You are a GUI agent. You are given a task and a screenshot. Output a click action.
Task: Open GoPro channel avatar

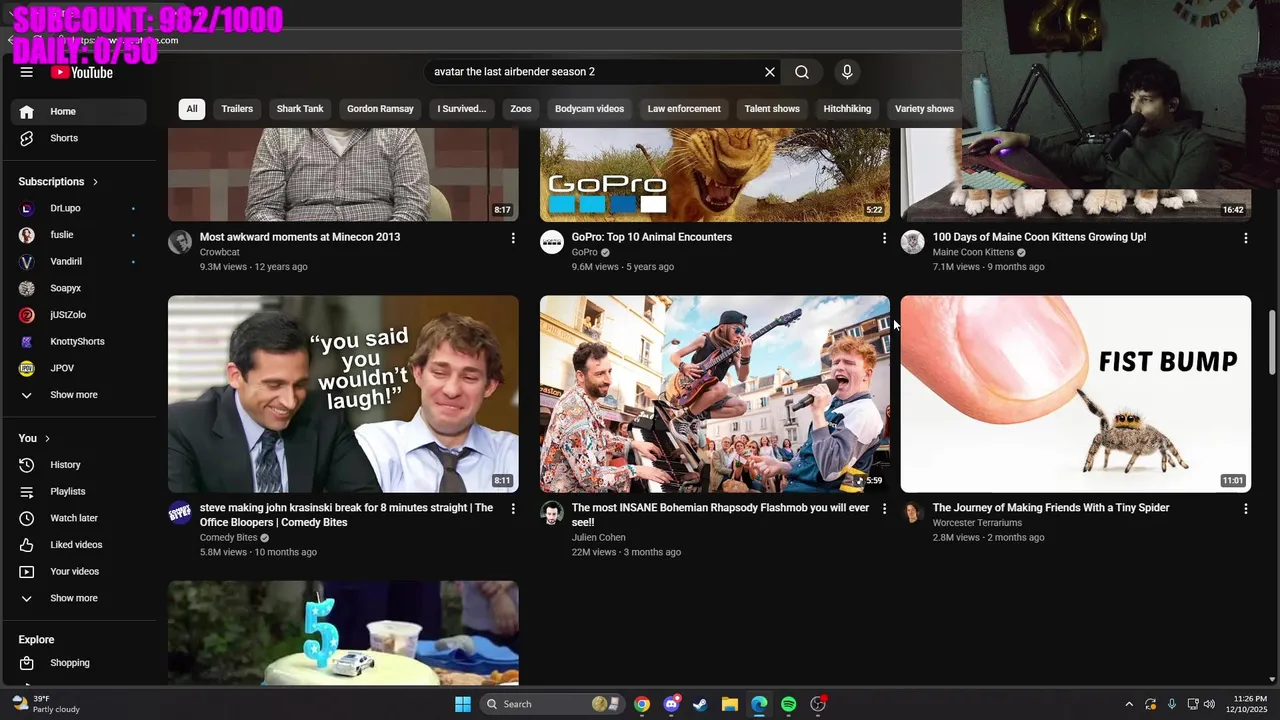pos(552,242)
